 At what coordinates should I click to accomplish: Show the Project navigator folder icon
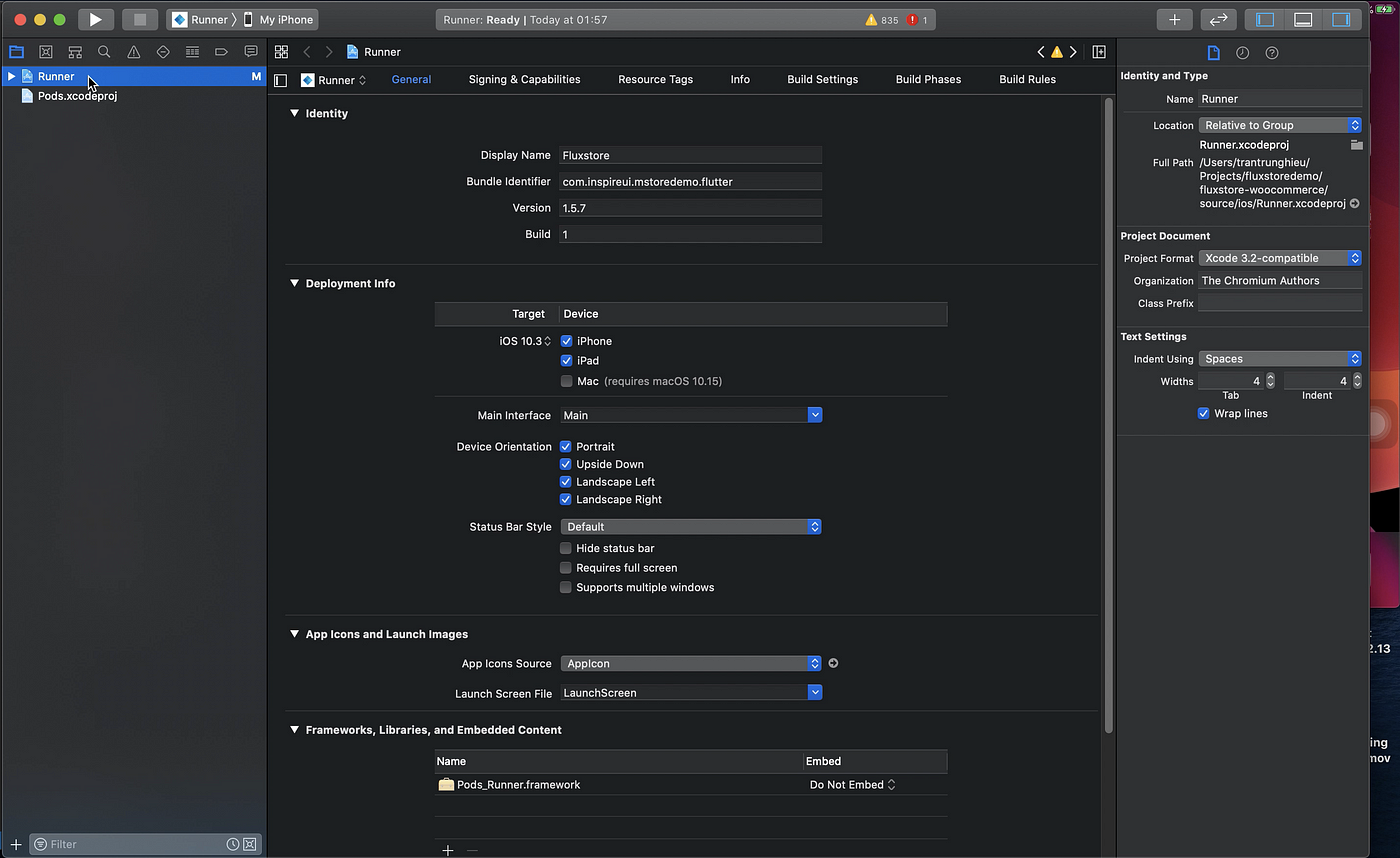click(16, 52)
